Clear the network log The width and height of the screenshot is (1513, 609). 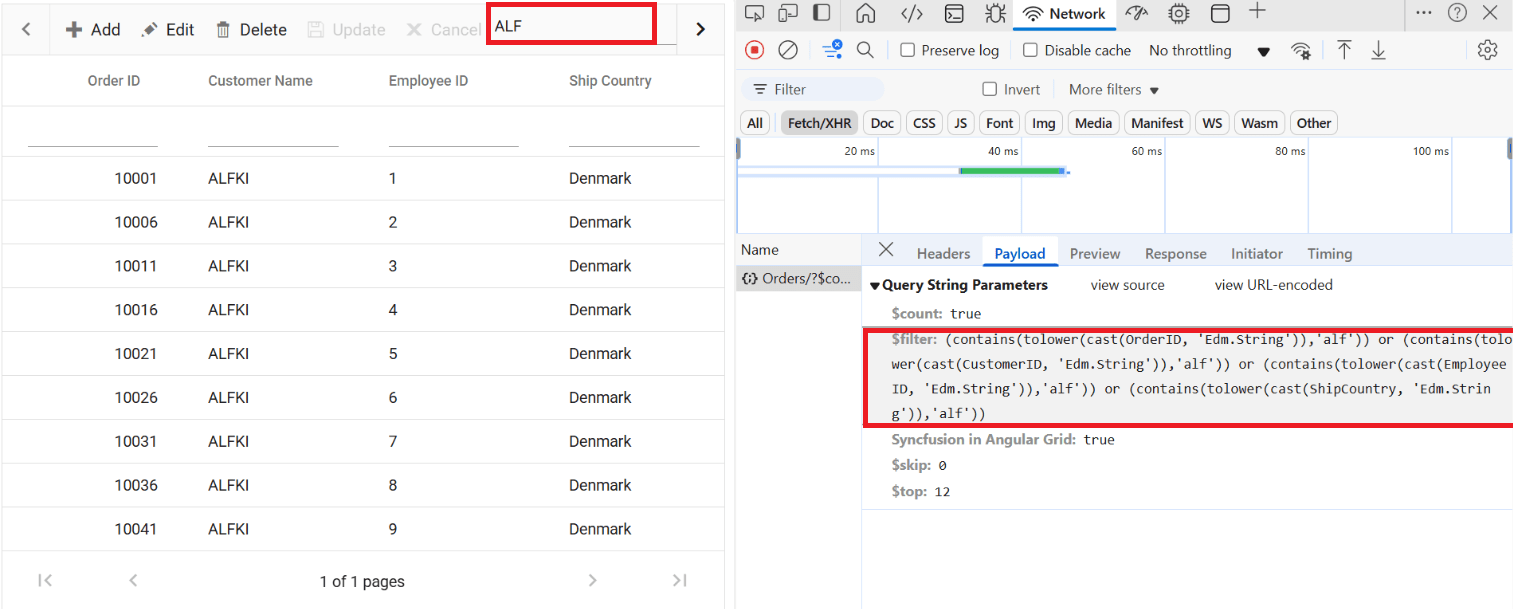tap(788, 50)
